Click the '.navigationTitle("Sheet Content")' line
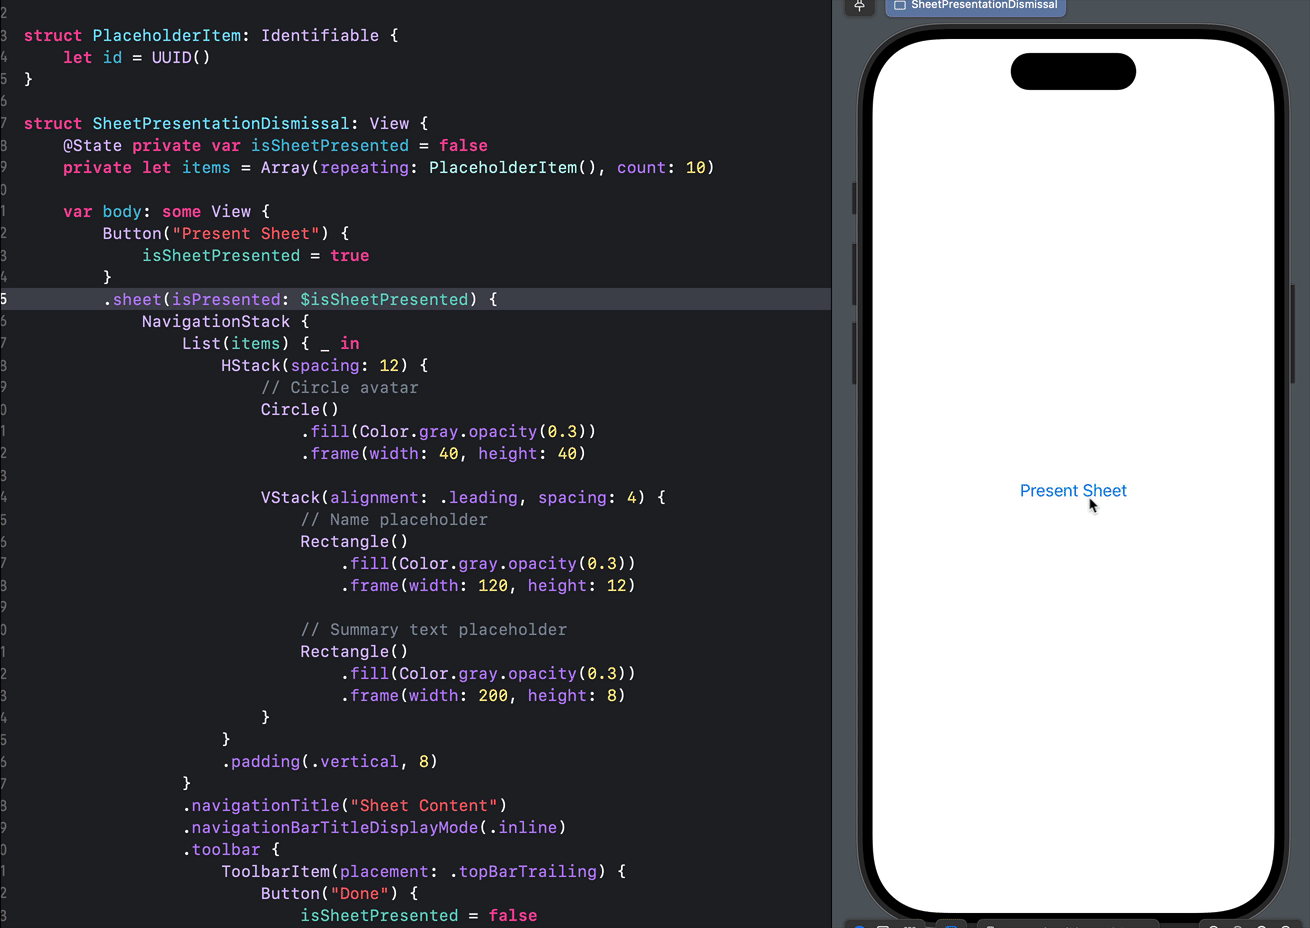This screenshot has height=928, width=1310. [345, 805]
